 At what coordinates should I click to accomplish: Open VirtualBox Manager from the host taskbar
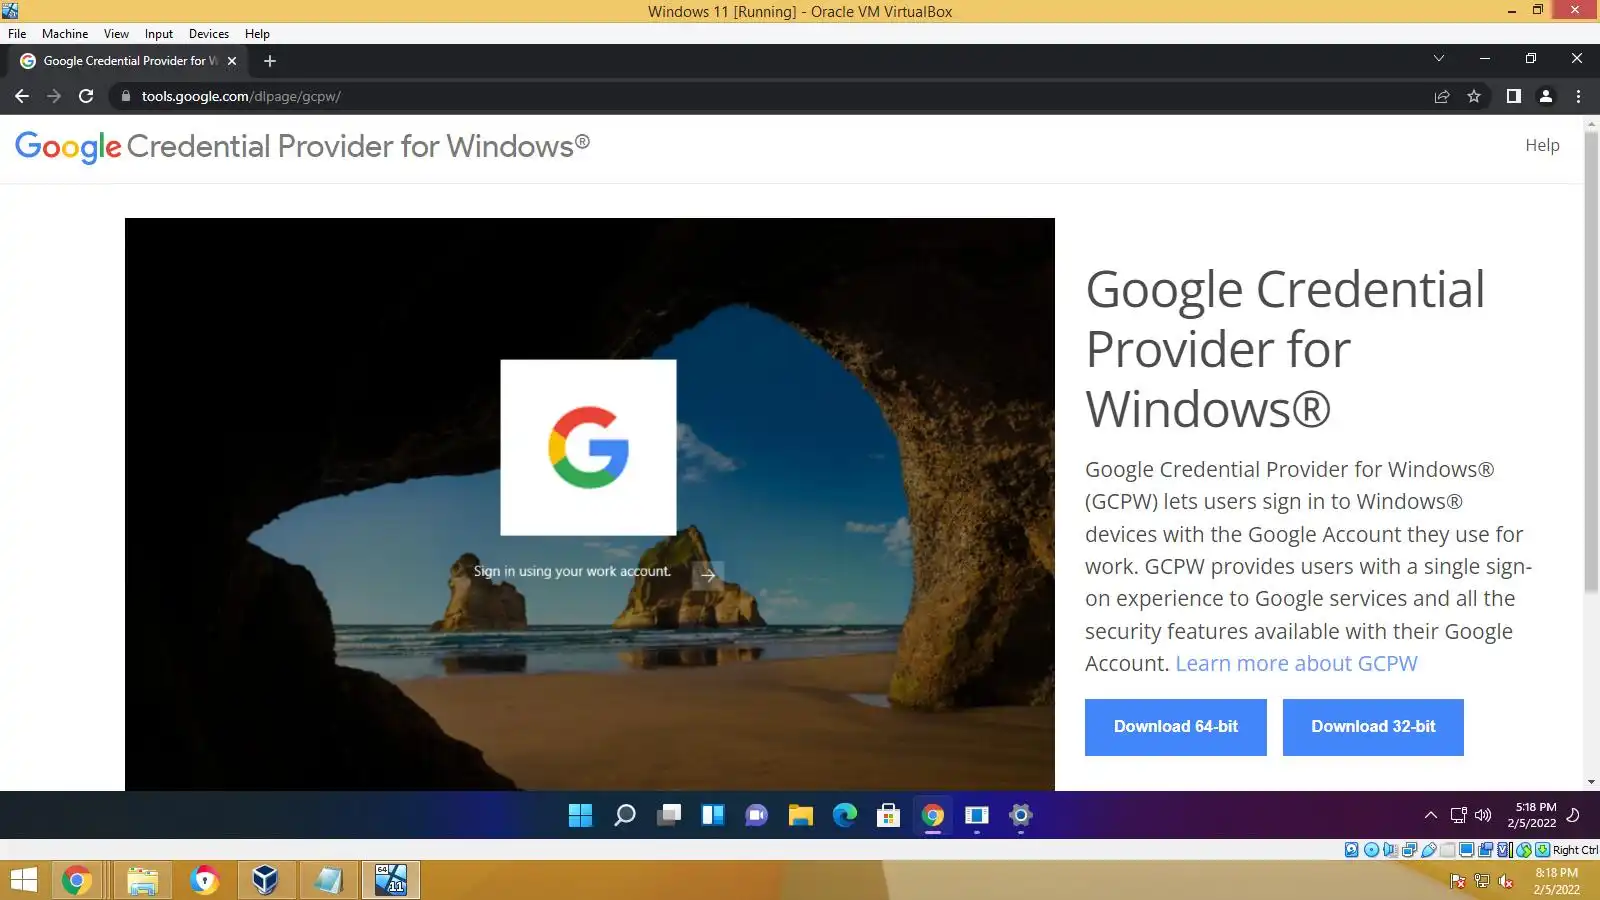pos(265,880)
